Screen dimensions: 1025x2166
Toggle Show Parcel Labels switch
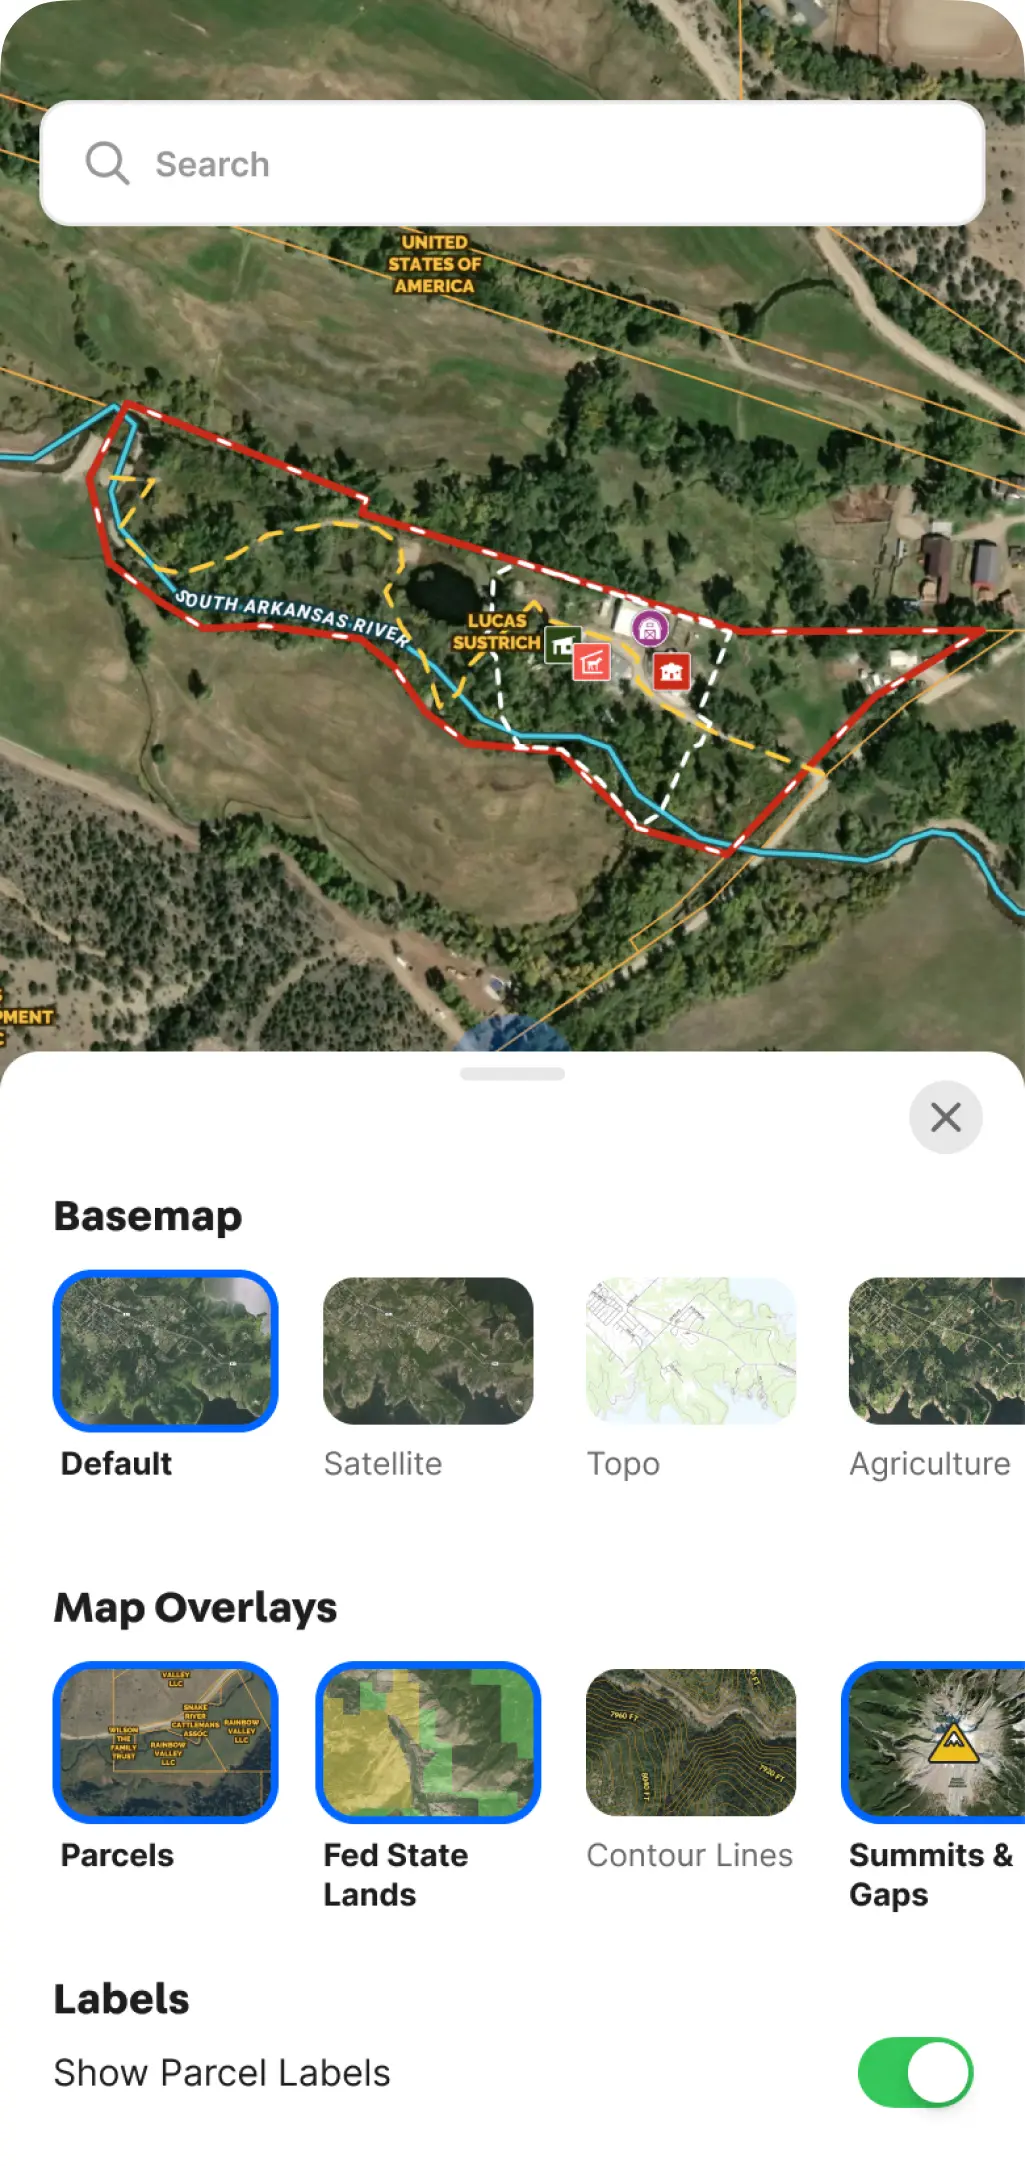coord(915,2073)
